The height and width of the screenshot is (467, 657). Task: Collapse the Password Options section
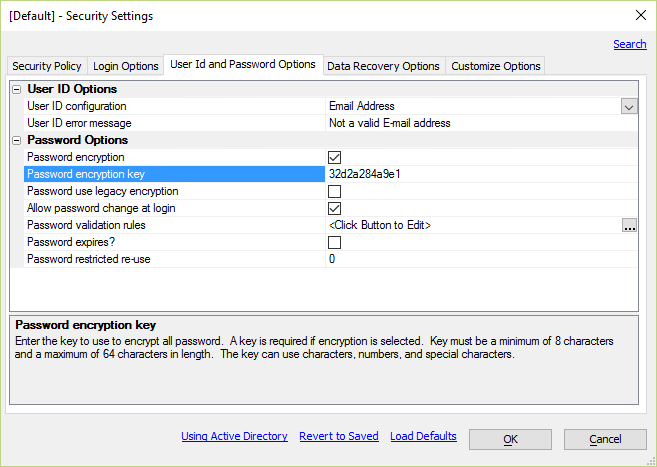coord(17,140)
